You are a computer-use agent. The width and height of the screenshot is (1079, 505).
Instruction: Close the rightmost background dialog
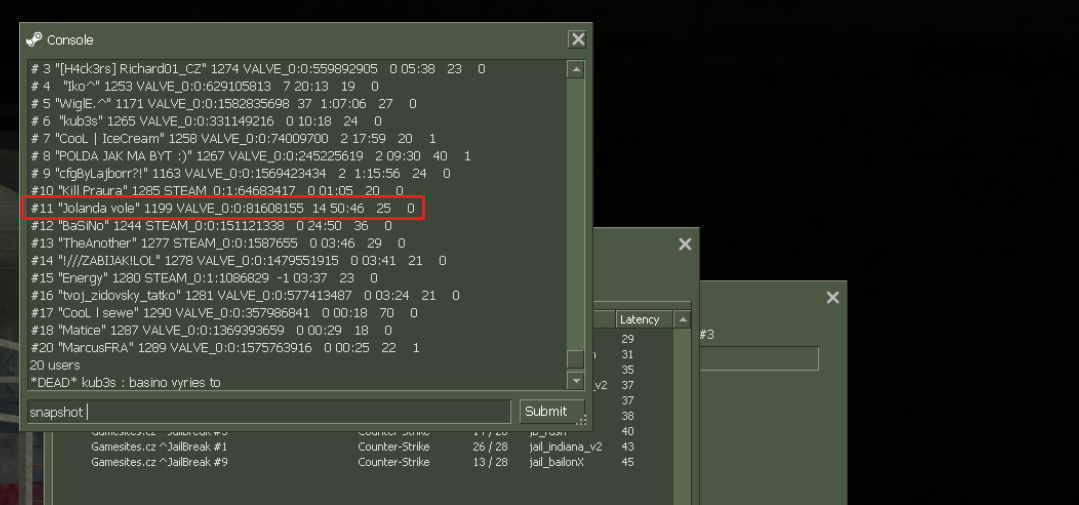click(x=833, y=297)
